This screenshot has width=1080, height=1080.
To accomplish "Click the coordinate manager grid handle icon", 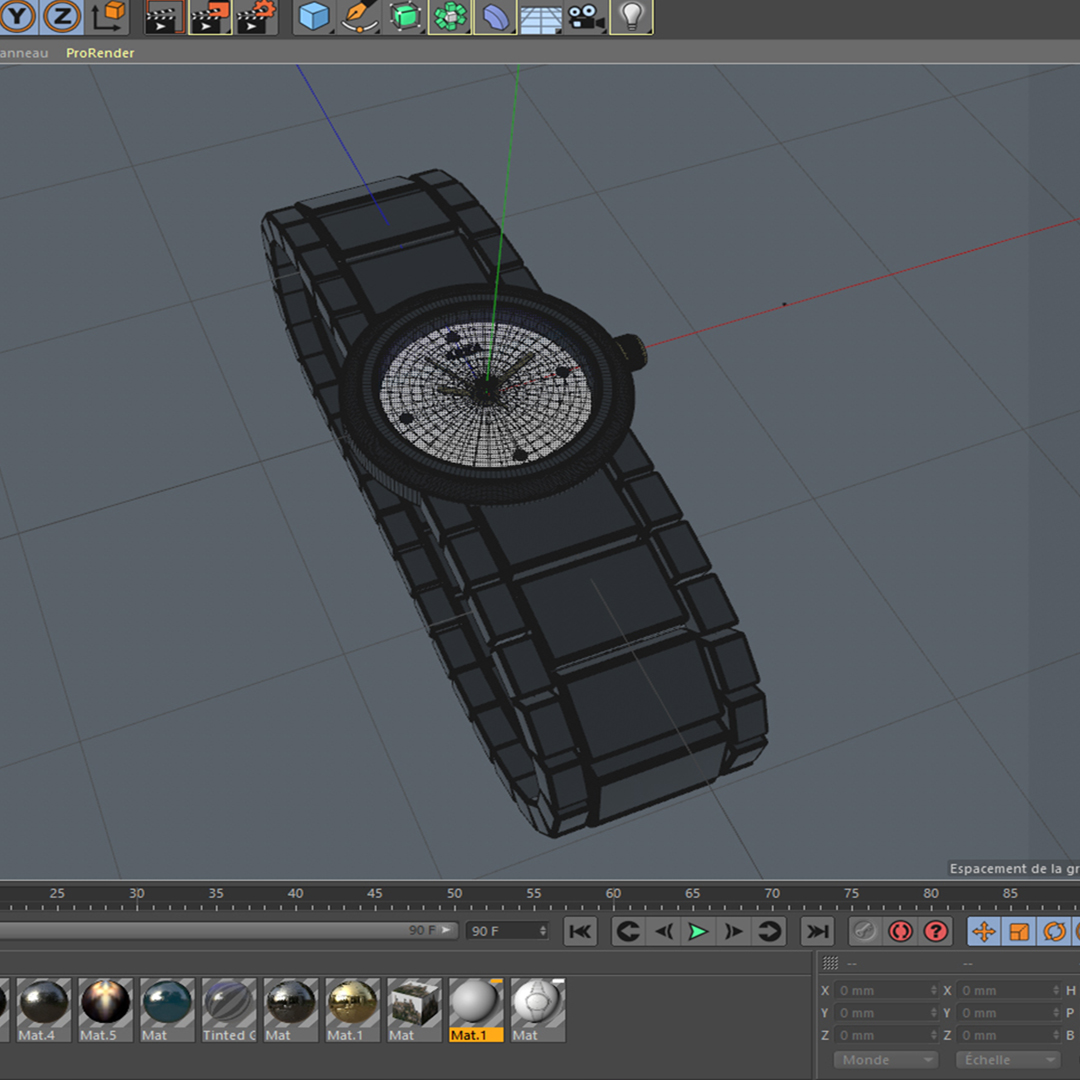I will pos(831,963).
